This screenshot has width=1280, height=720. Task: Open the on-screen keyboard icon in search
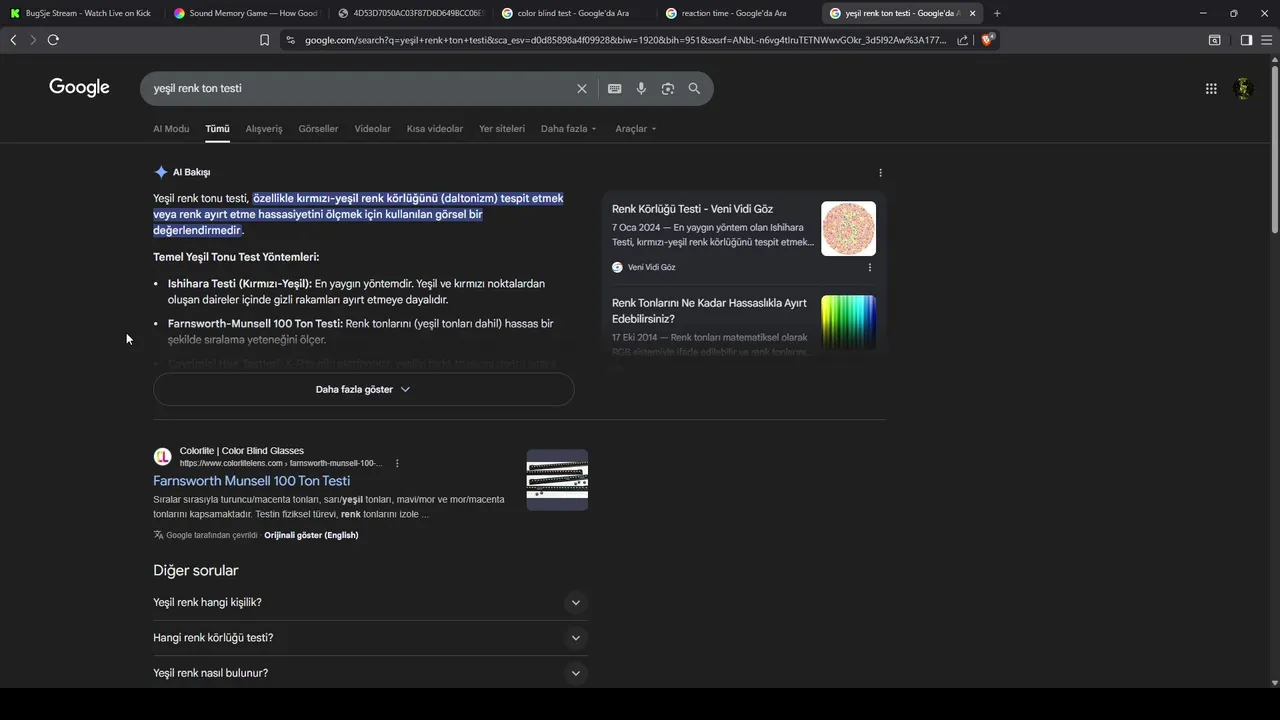point(615,88)
